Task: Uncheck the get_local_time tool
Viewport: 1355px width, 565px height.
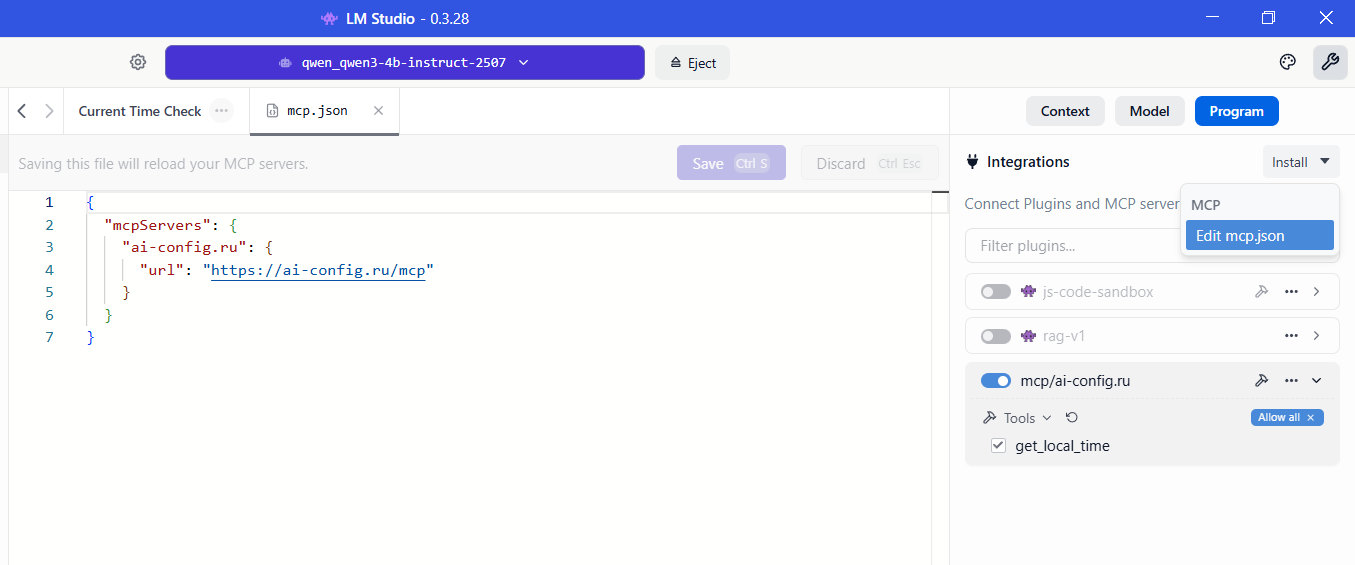Action: [998, 446]
